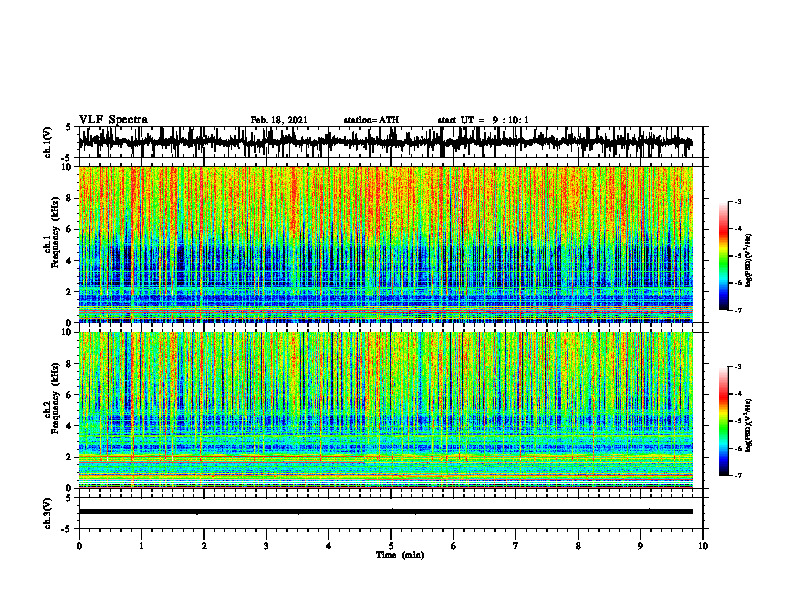Click time axis tick label "9"
This screenshot has height=612, width=792.
[x=640, y=546]
